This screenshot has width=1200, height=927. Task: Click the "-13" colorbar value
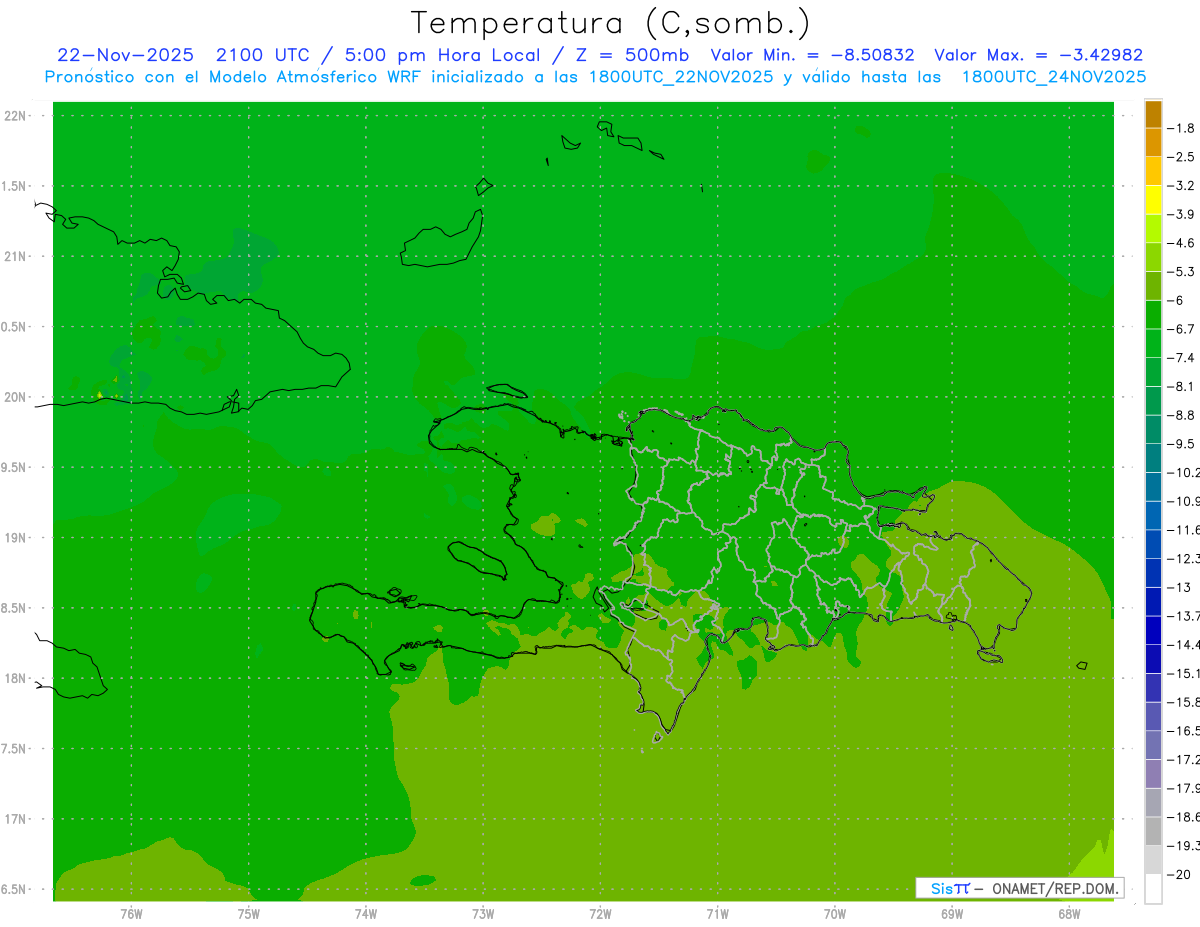click(1178, 587)
